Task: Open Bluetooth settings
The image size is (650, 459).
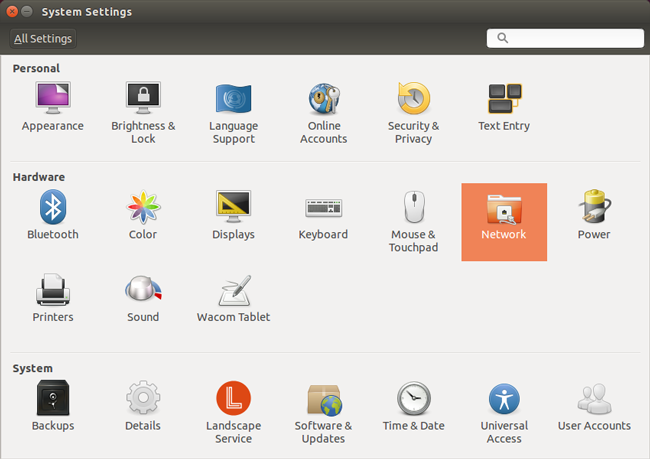Action: (x=53, y=214)
